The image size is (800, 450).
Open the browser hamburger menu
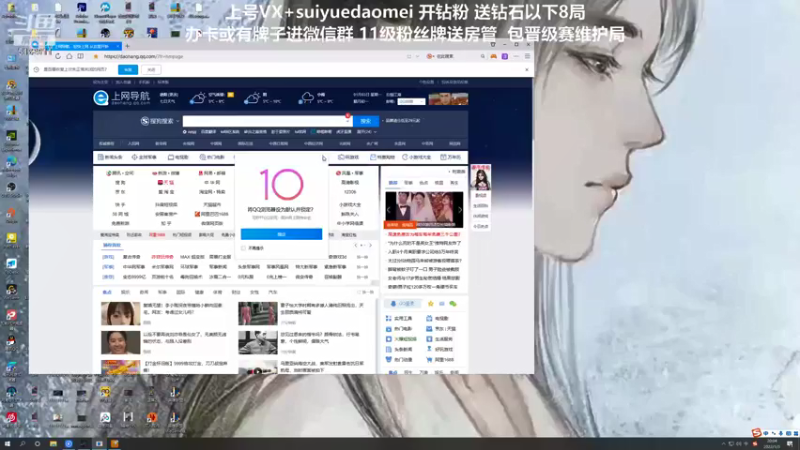click(527, 56)
